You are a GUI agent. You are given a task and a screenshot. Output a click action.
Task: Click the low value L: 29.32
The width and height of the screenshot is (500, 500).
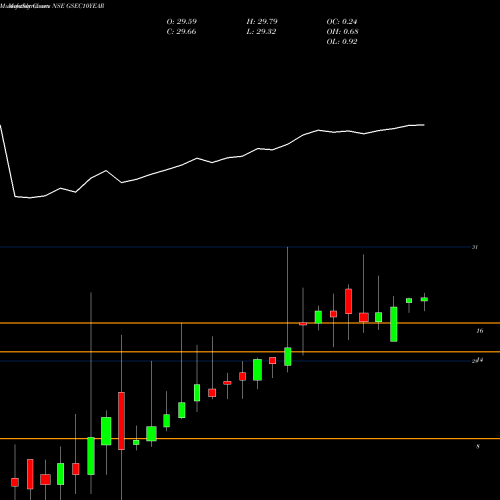pos(261,32)
